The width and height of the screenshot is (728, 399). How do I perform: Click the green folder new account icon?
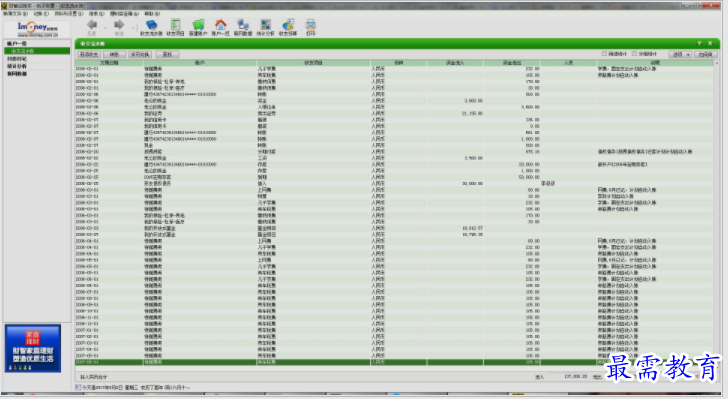(198, 25)
